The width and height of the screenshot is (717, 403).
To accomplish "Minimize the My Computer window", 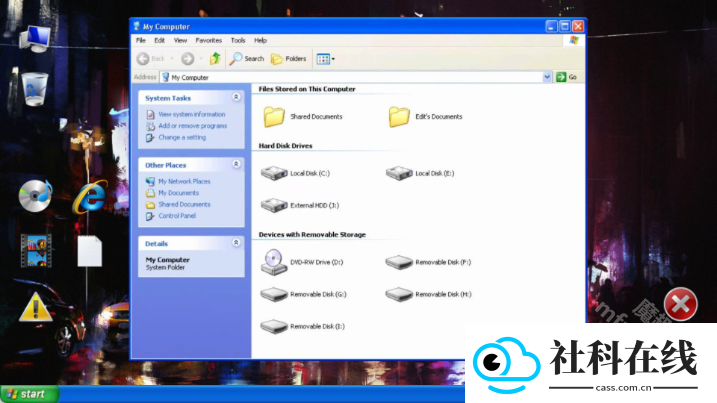I will point(551,27).
